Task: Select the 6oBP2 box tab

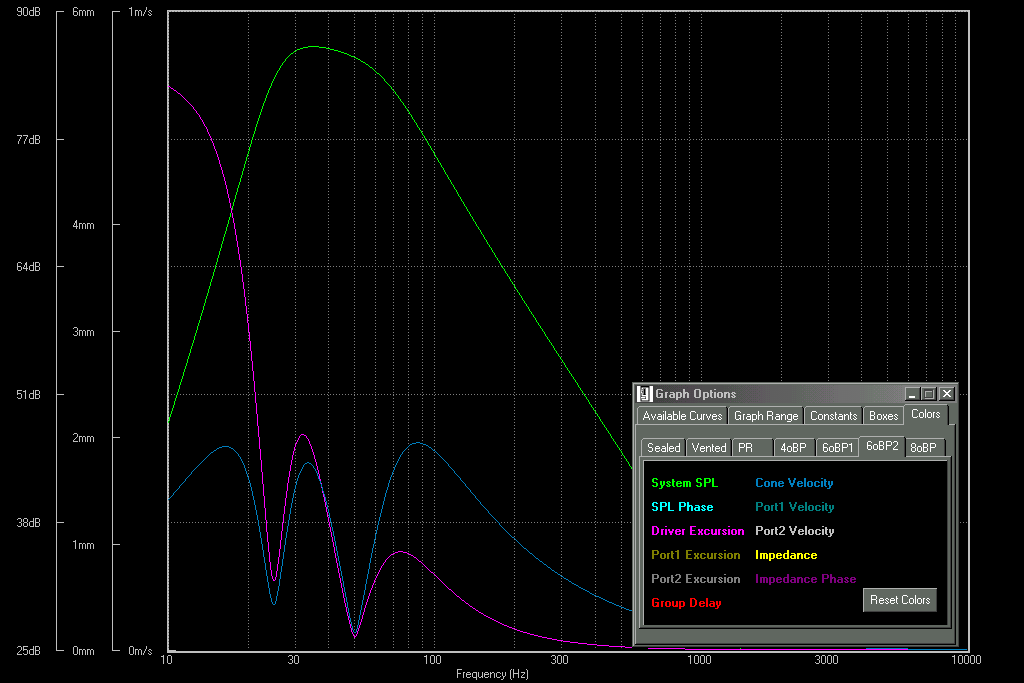Action: coord(882,446)
